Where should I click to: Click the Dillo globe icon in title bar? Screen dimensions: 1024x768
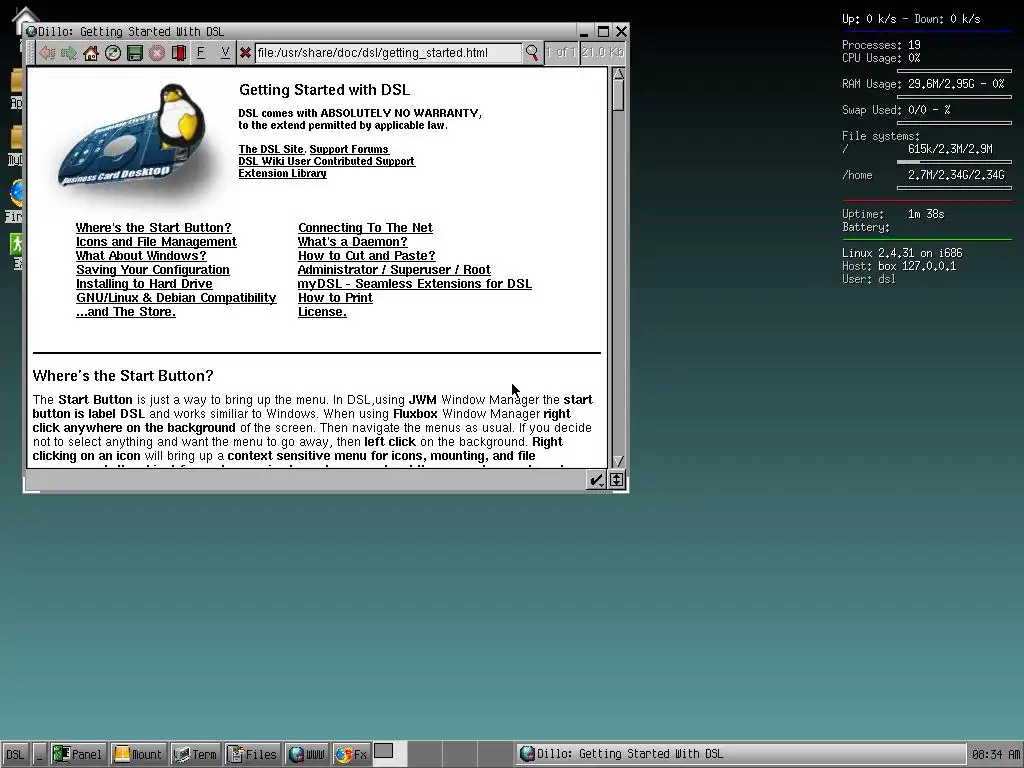coord(31,31)
